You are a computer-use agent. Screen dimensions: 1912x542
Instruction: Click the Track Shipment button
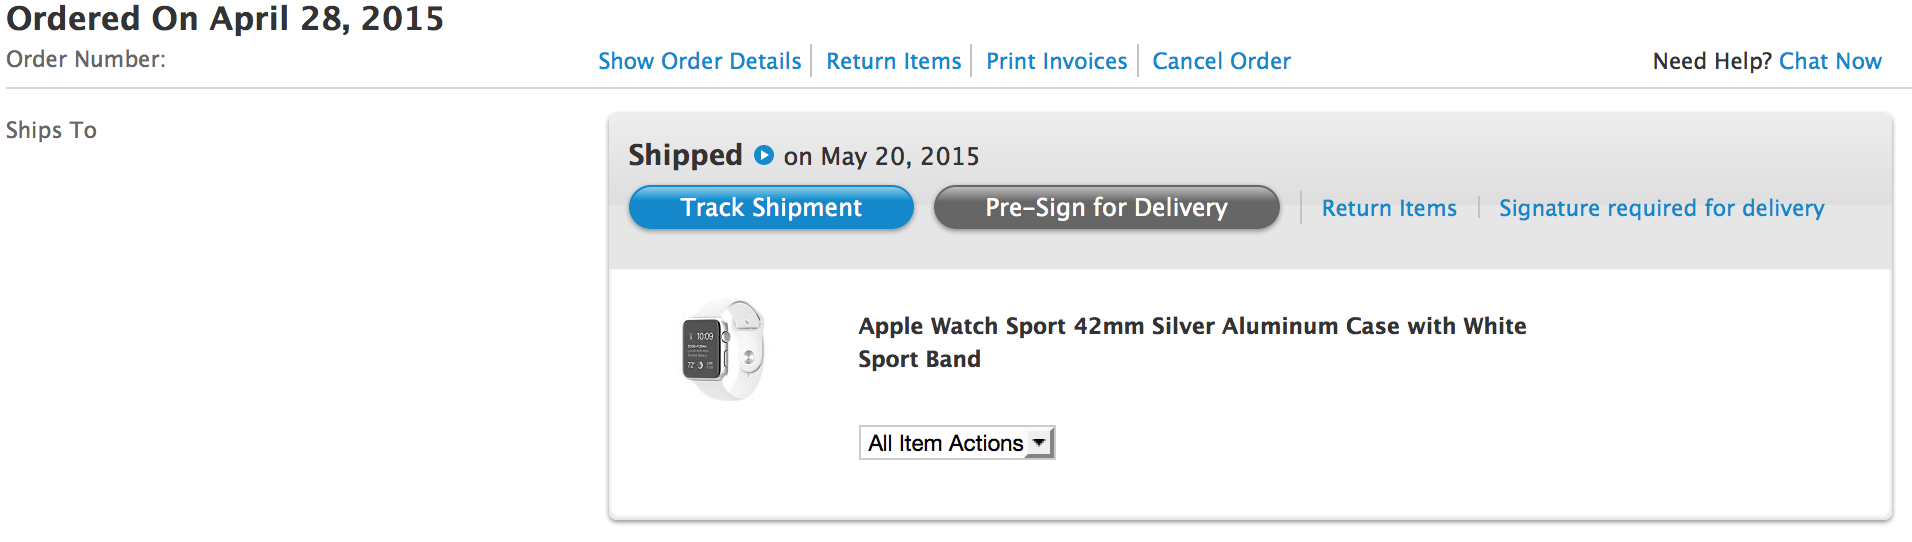point(771,207)
